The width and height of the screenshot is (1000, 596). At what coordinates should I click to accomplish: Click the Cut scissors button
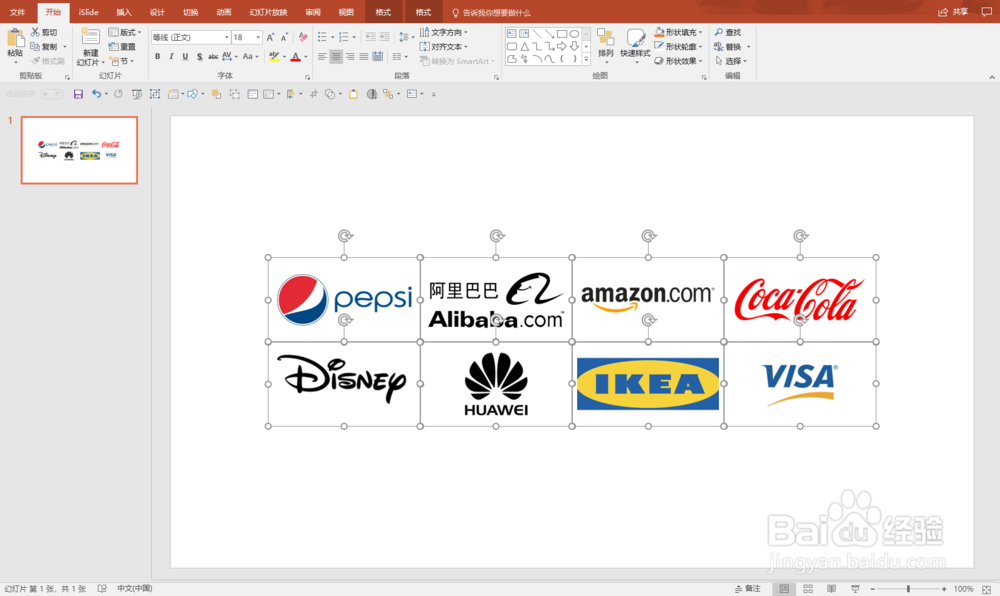(x=44, y=32)
